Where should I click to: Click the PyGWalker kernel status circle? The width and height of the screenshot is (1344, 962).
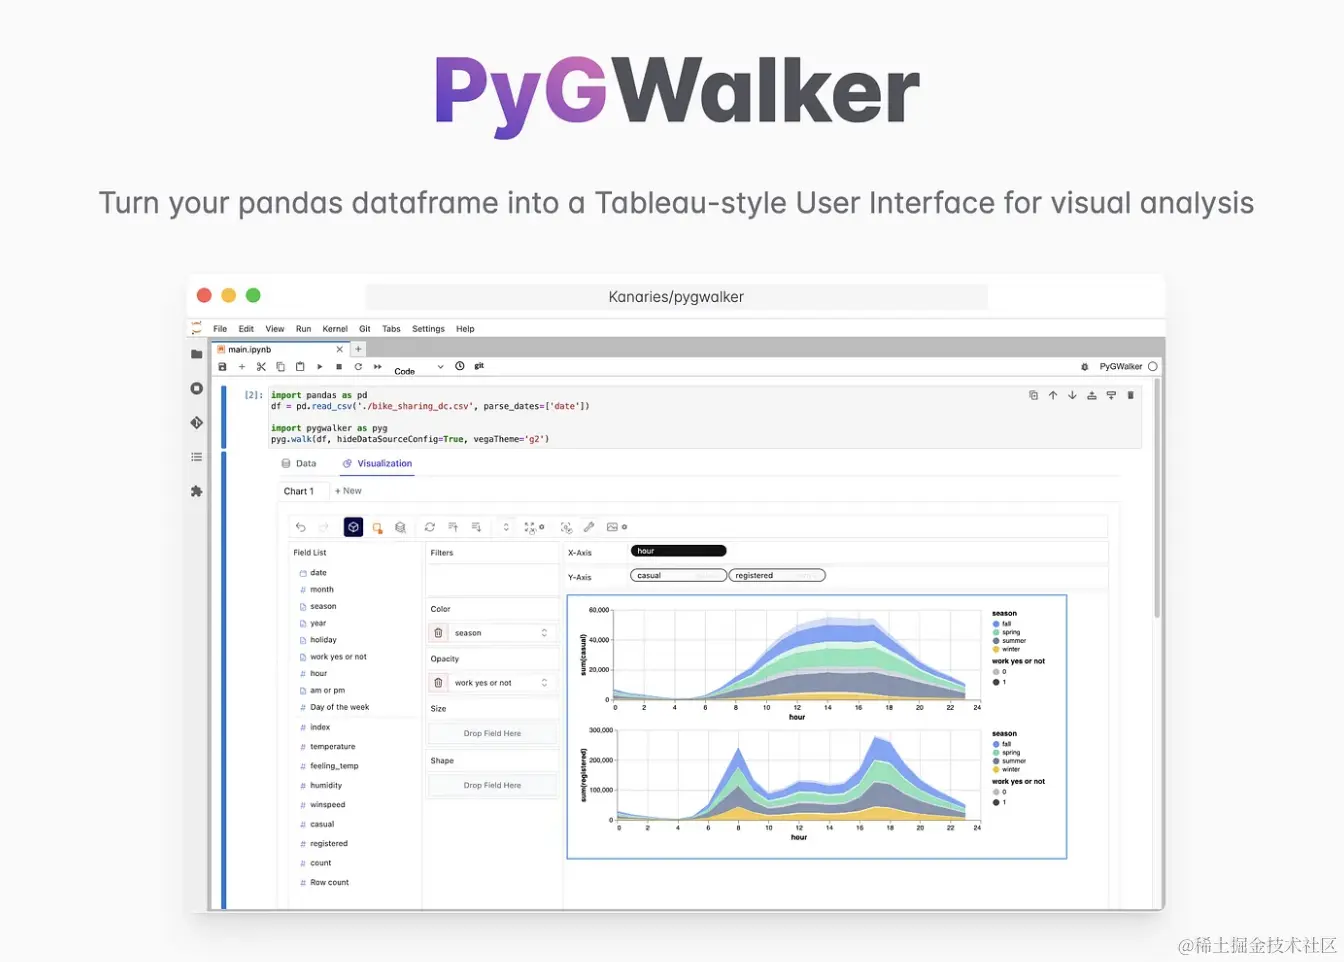tap(1153, 367)
